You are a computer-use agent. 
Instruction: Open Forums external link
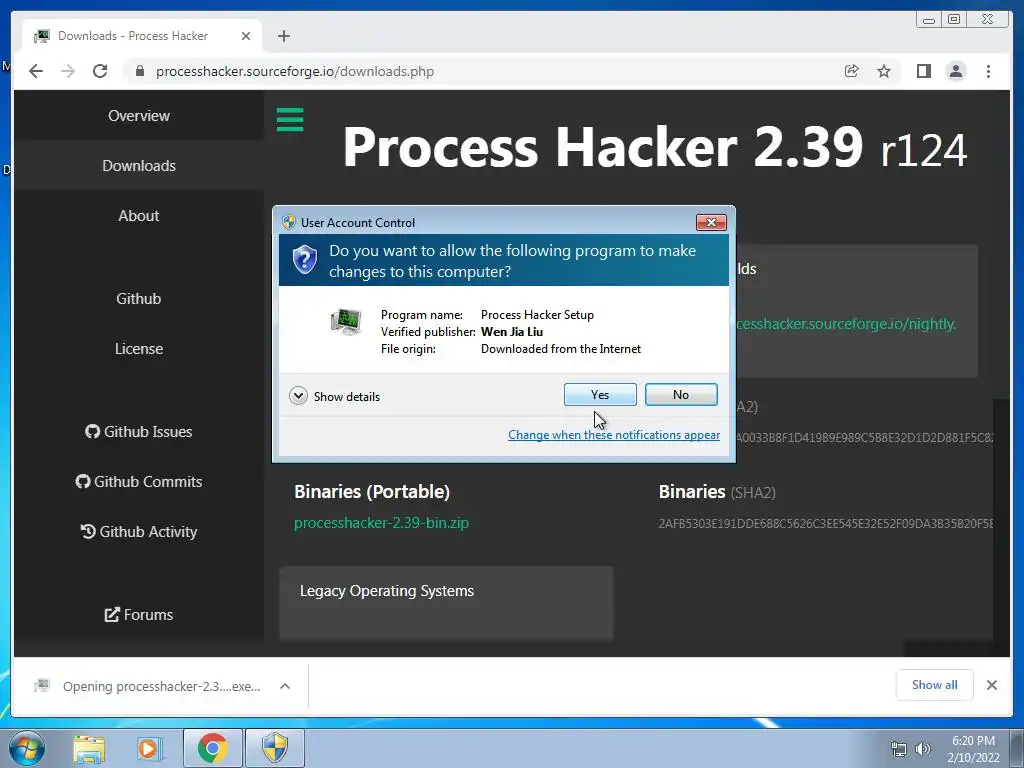click(139, 615)
